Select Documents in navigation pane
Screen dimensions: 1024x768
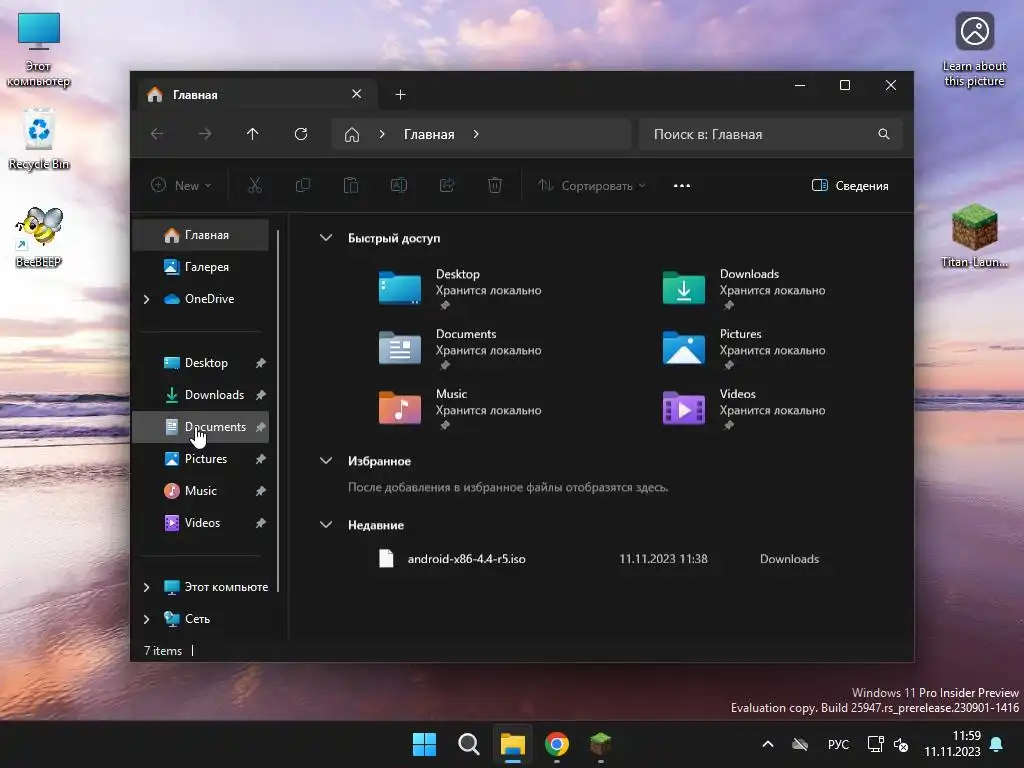pyautogui.click(x=200, y=427)
